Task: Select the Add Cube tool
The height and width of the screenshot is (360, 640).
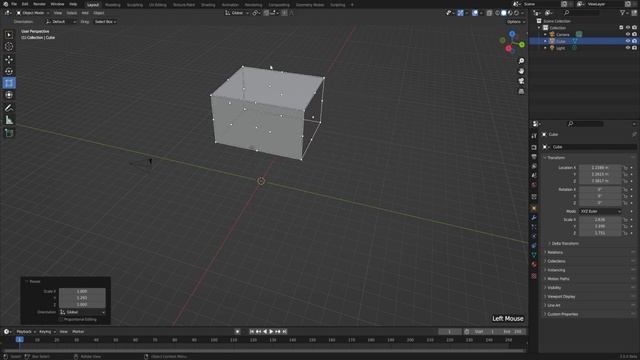Action: tap(9, 133)
